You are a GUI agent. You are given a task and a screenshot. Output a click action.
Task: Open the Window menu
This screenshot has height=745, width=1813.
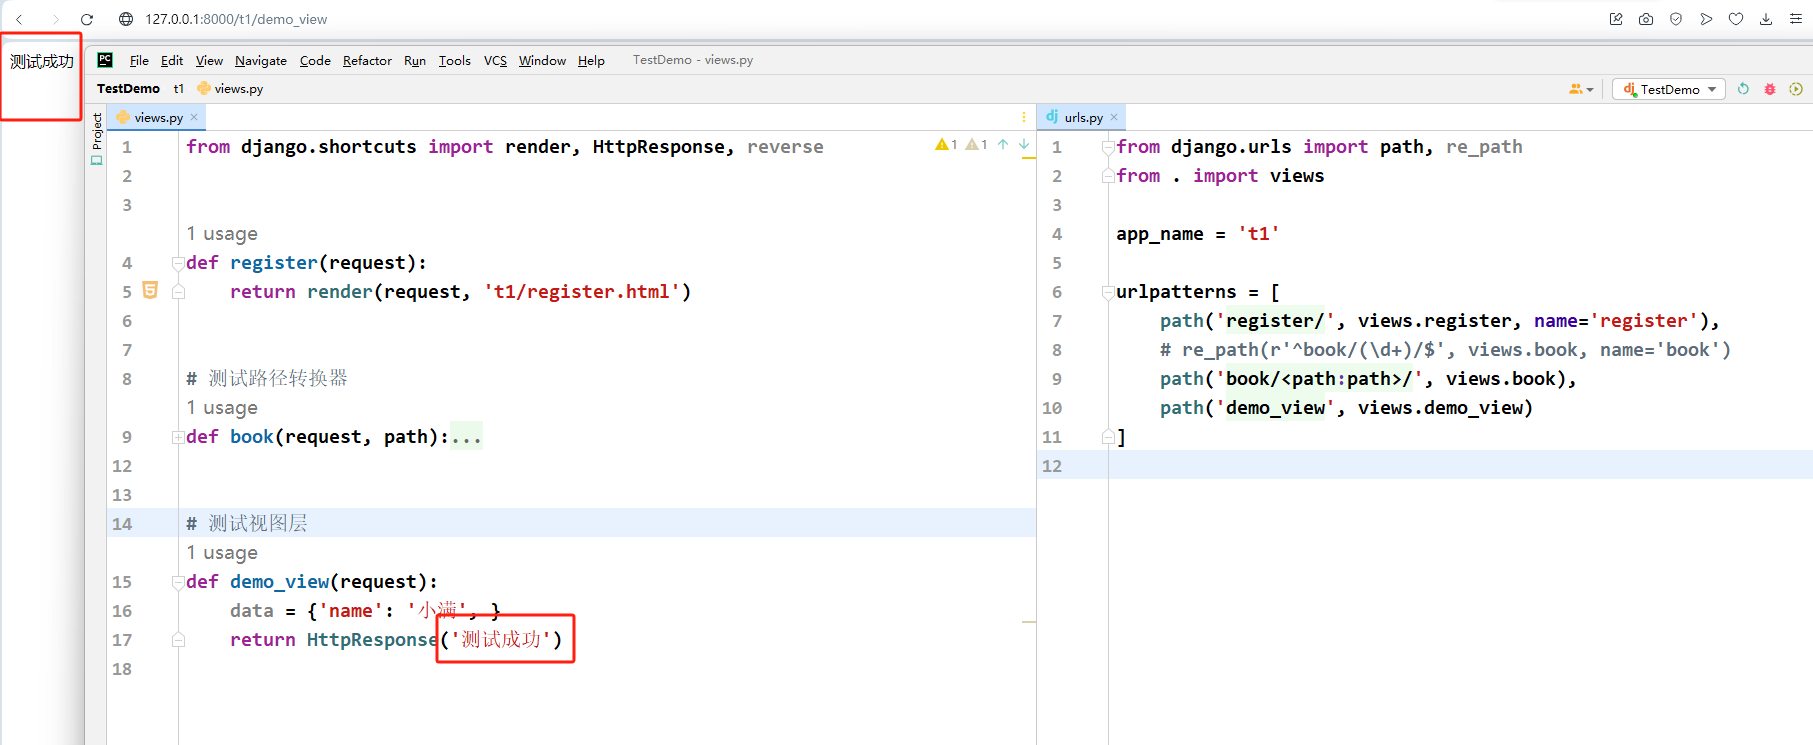click(542, 61)
